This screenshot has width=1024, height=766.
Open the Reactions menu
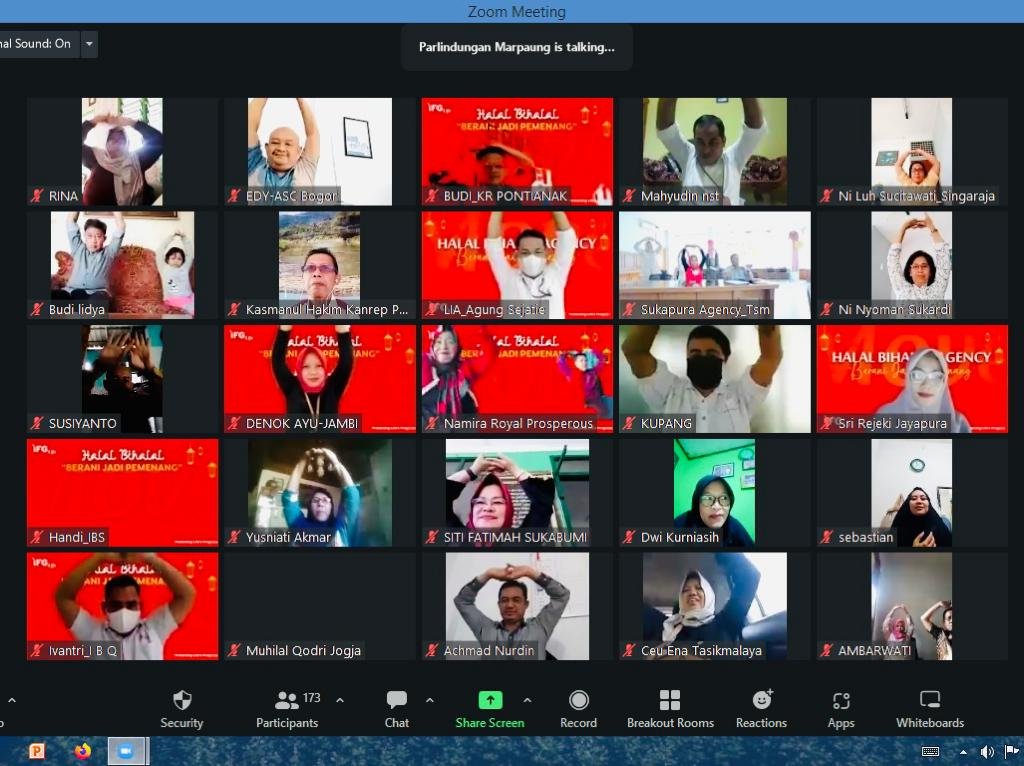(x=761, y=710)
